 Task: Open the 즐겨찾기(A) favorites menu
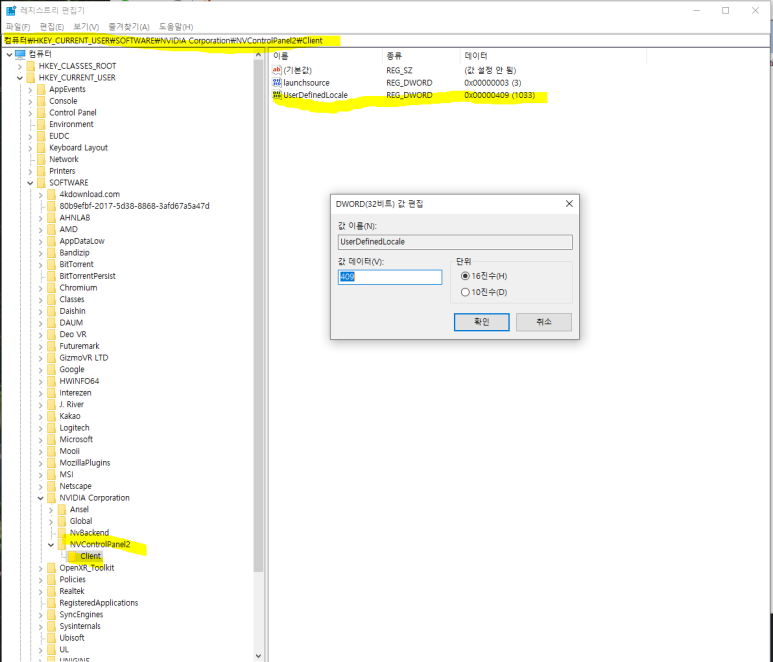[128, 26]
